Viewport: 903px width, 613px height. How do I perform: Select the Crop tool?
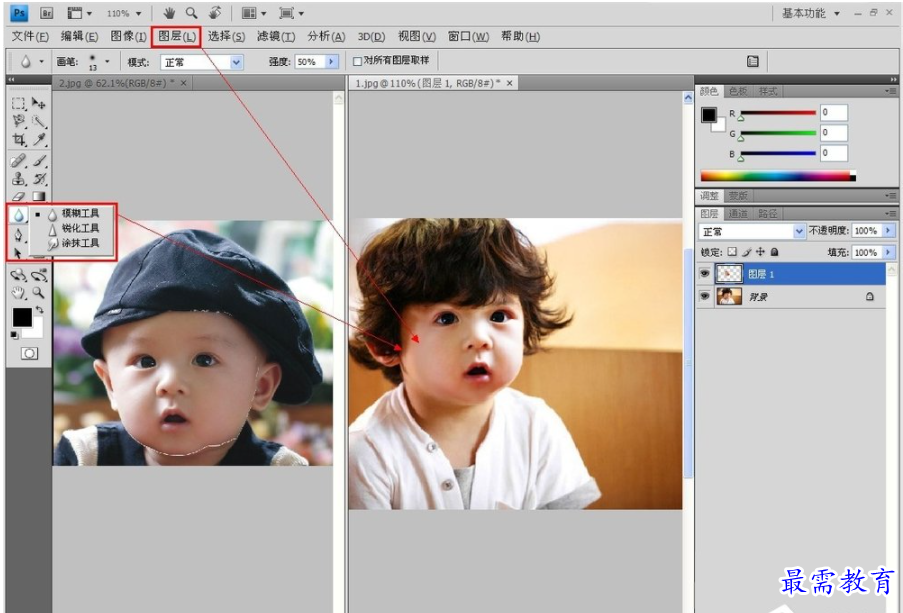(18, 139)
